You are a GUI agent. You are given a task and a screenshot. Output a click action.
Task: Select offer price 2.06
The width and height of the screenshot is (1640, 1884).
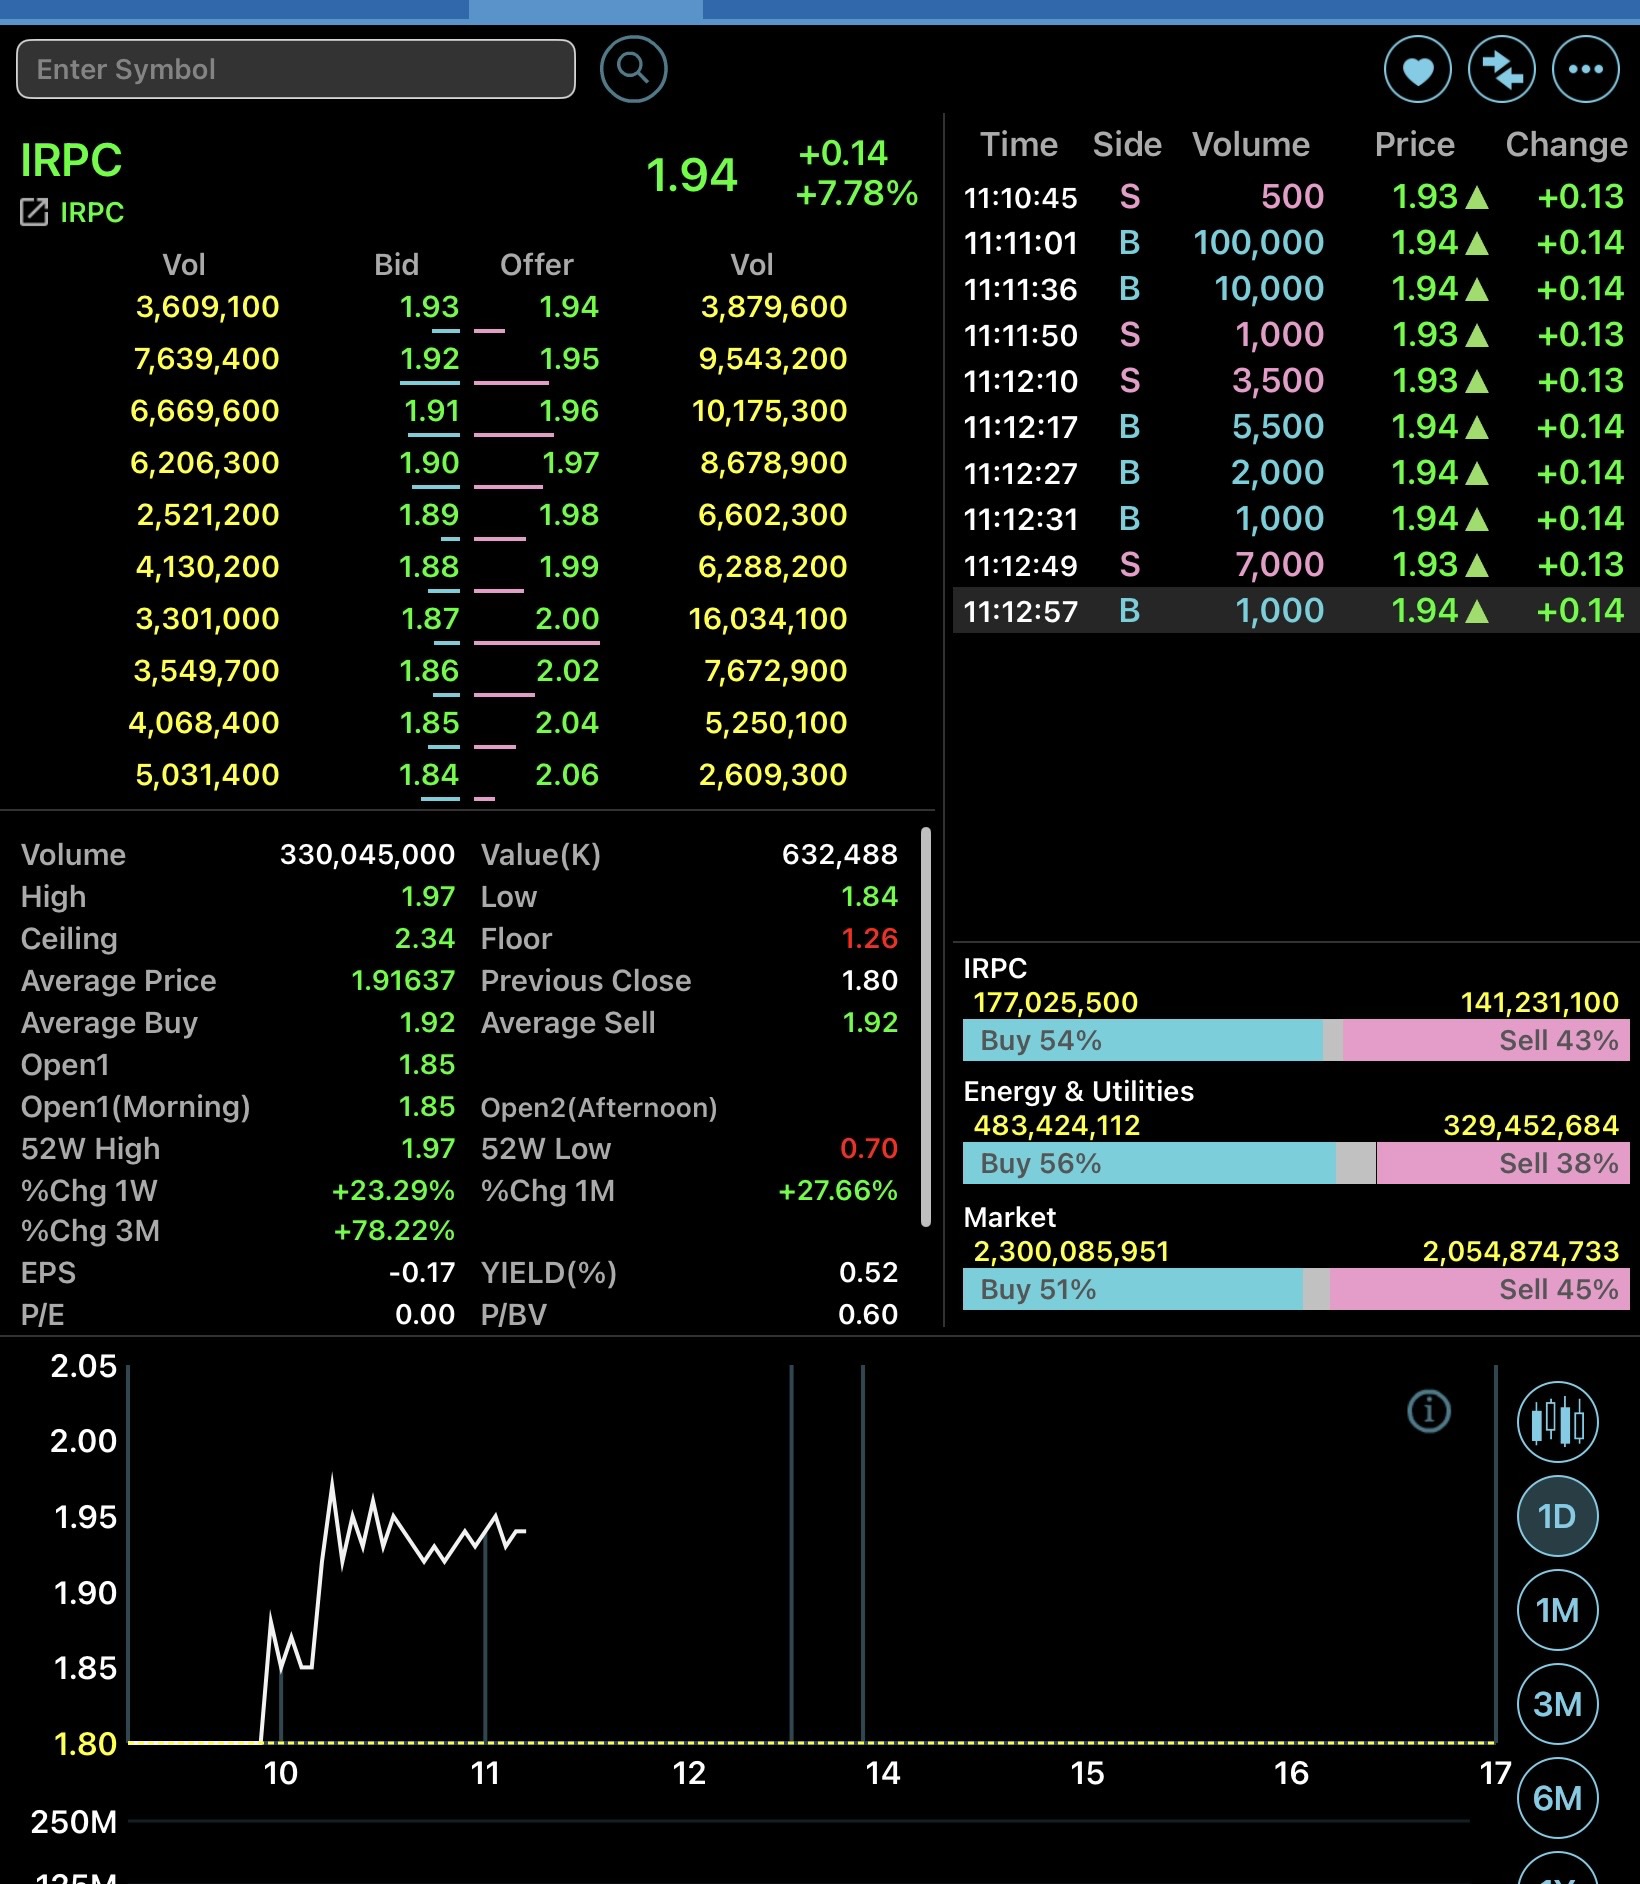click(x=567, y=775)
